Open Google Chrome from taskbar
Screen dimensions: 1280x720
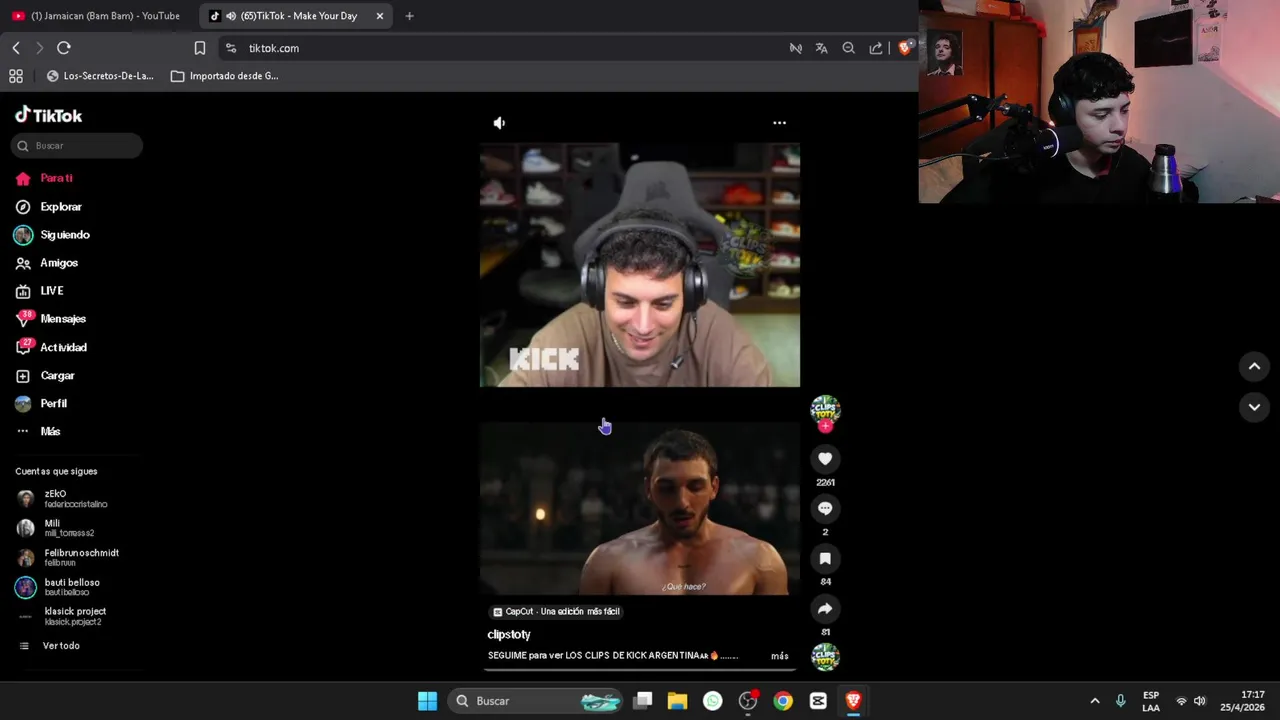pos(783,701)
